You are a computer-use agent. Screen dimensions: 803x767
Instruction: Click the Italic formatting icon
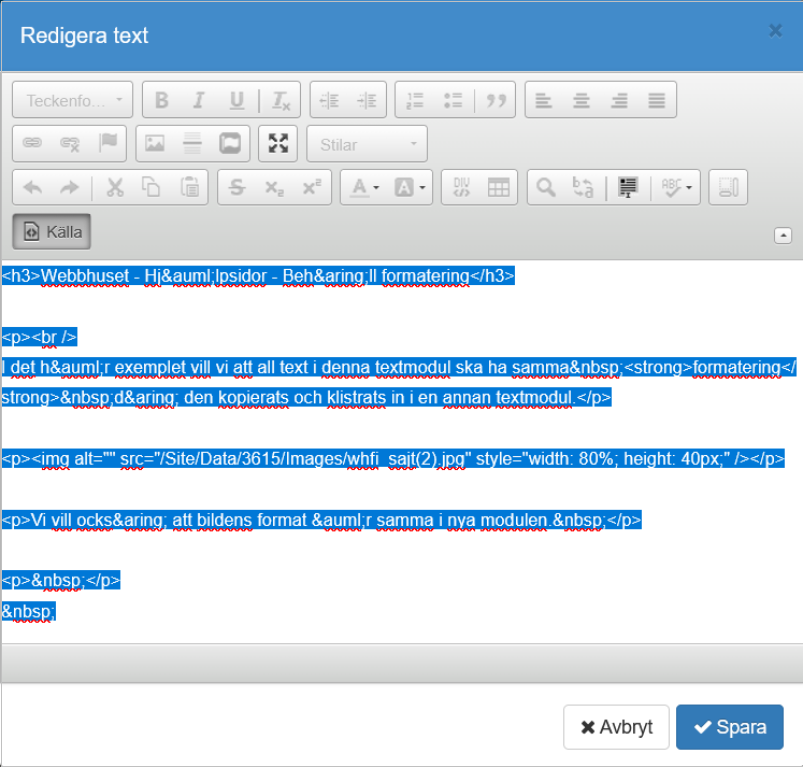point(199,100)
